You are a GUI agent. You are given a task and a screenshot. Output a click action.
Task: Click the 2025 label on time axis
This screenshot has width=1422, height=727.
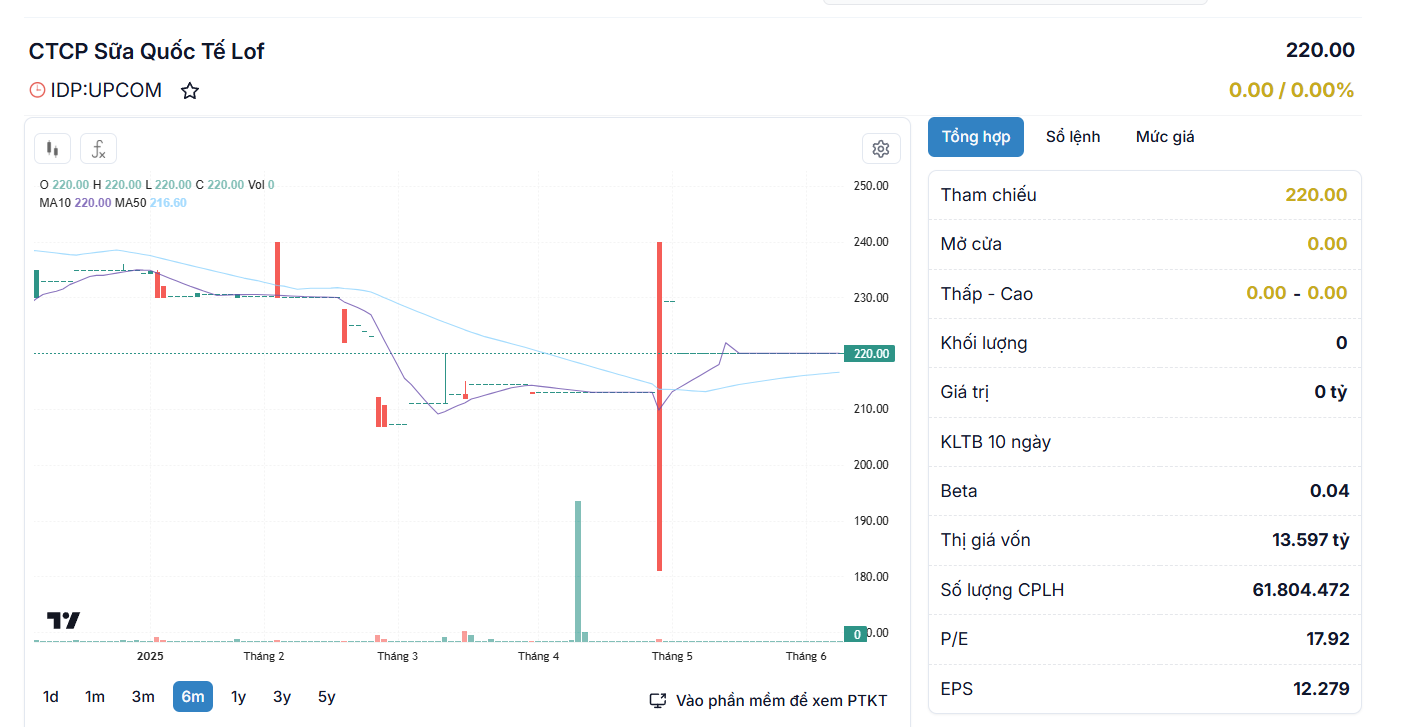tap(150, 656)
